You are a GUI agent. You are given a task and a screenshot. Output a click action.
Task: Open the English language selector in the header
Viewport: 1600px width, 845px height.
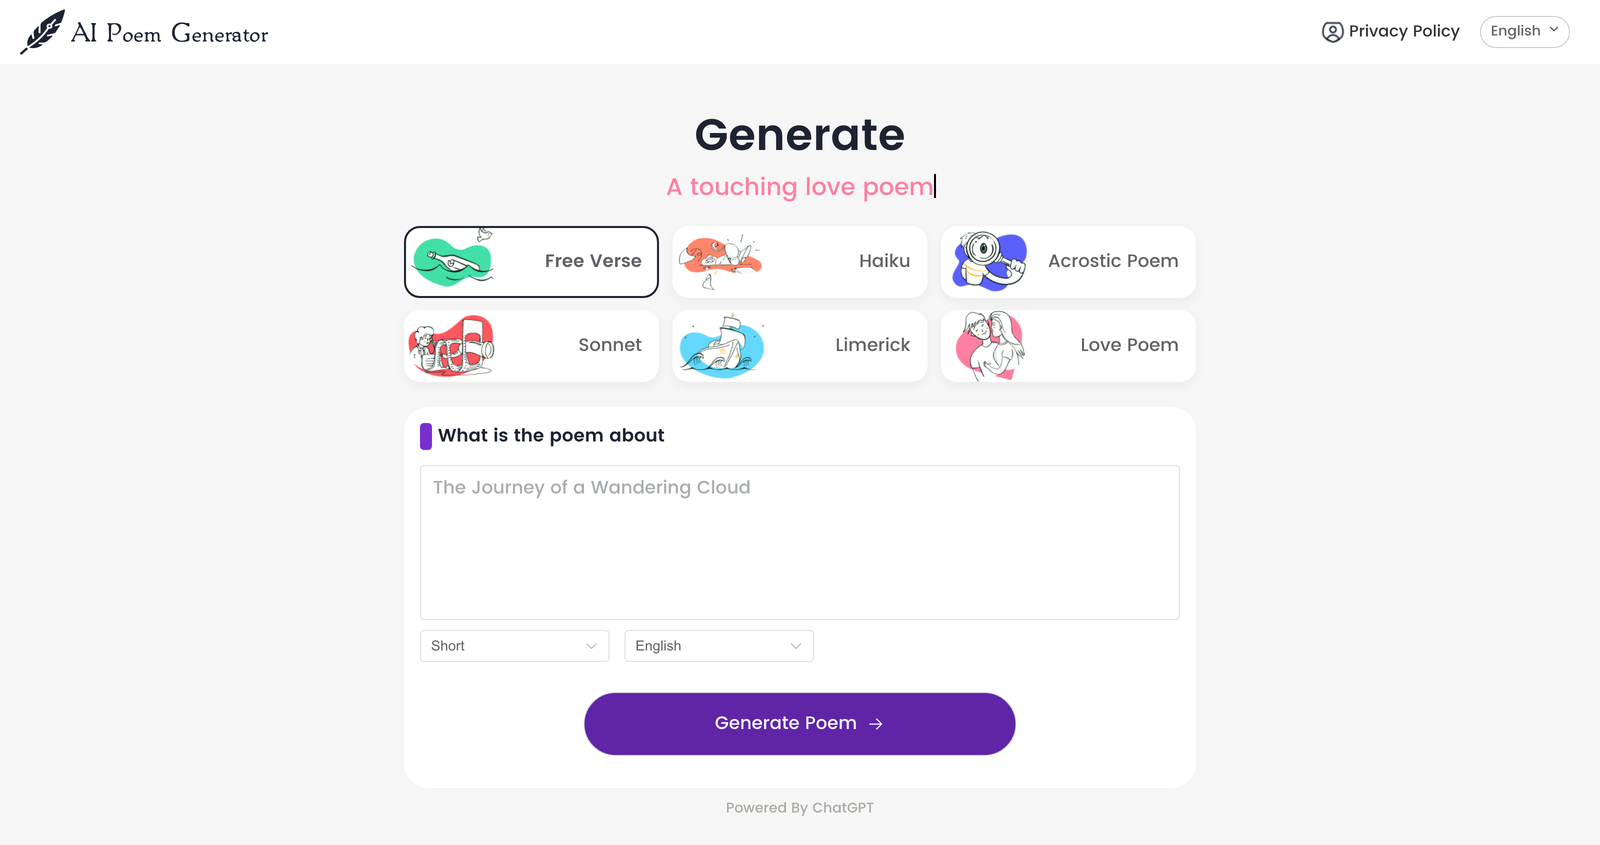[x=1523, y=31]
